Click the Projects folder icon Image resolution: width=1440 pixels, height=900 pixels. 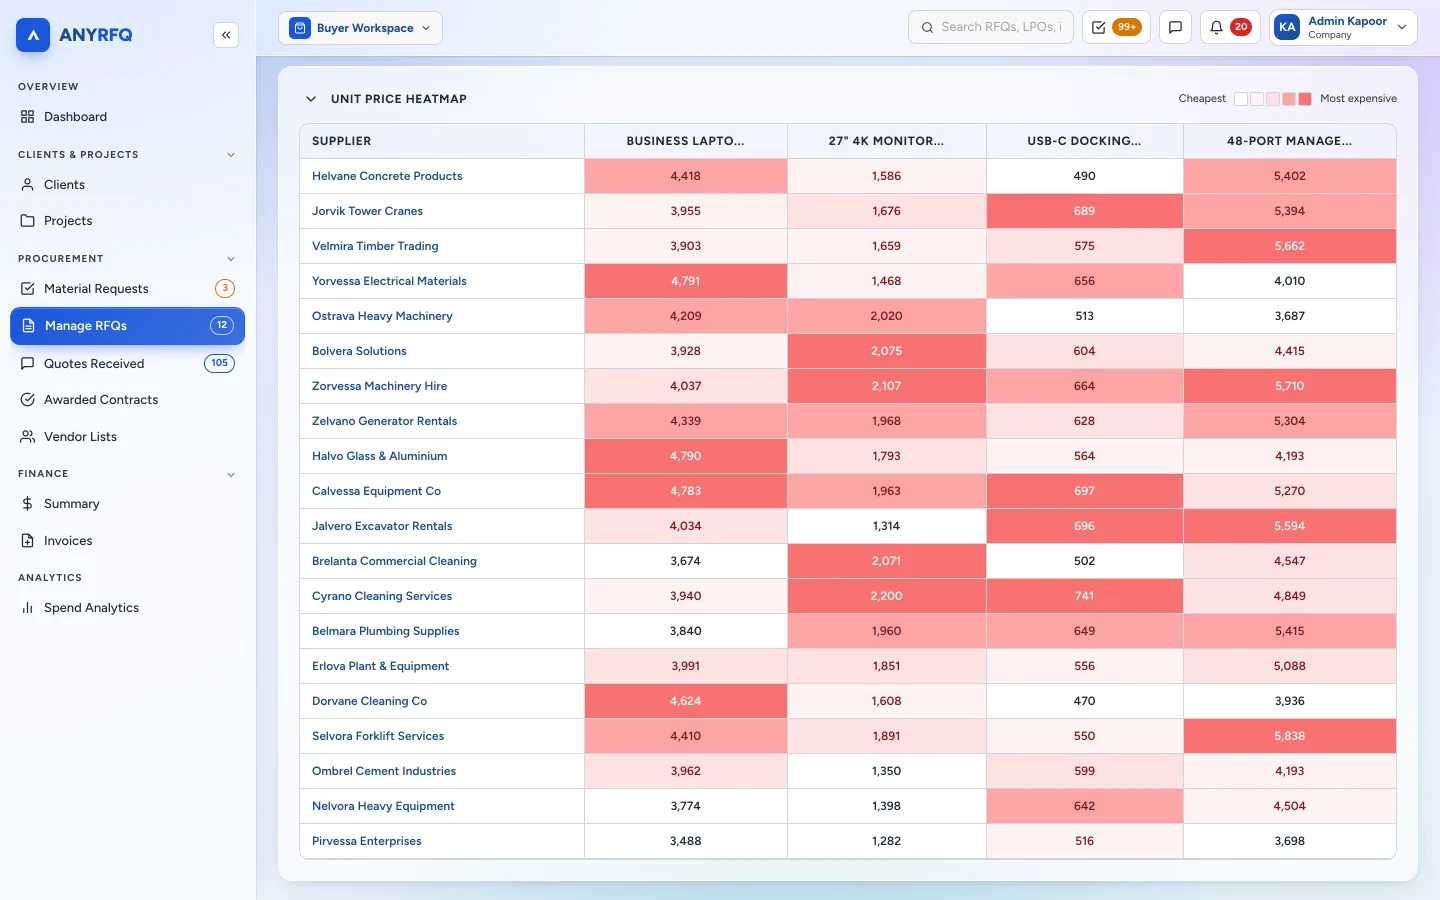tap(28, 221)
